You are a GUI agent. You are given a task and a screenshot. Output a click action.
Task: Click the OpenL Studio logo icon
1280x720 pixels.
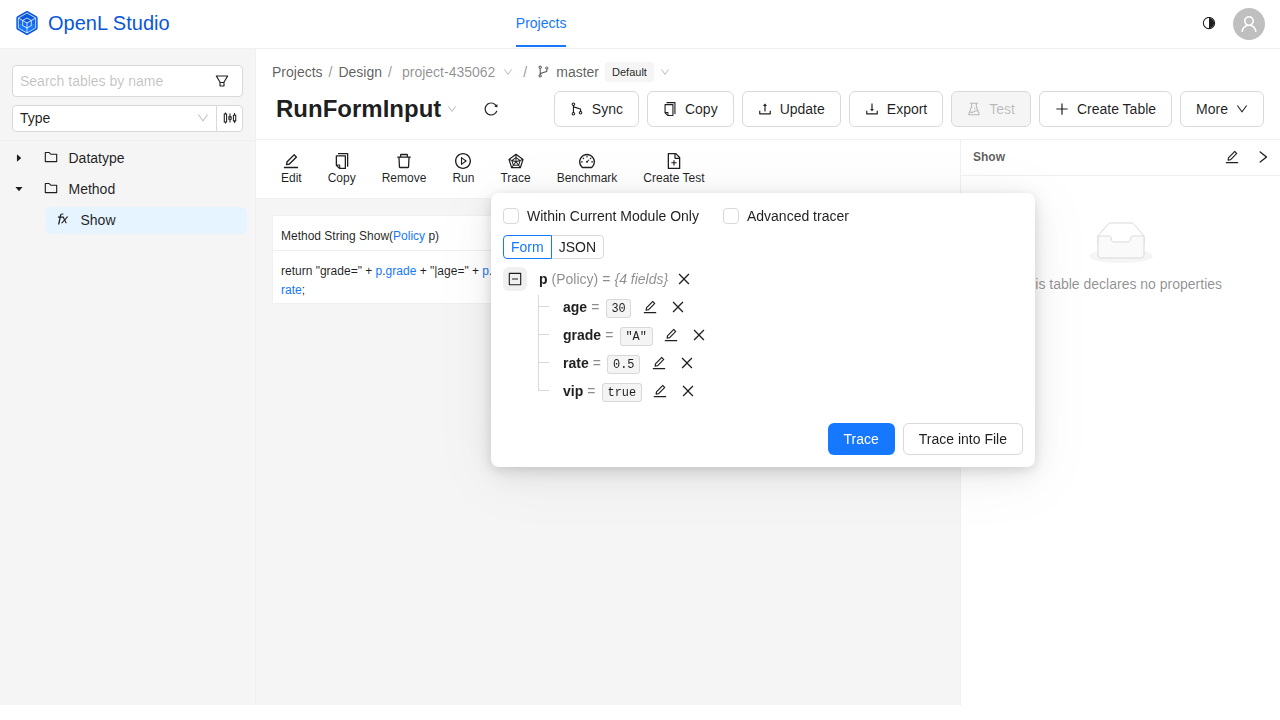[x=27, y=23]
